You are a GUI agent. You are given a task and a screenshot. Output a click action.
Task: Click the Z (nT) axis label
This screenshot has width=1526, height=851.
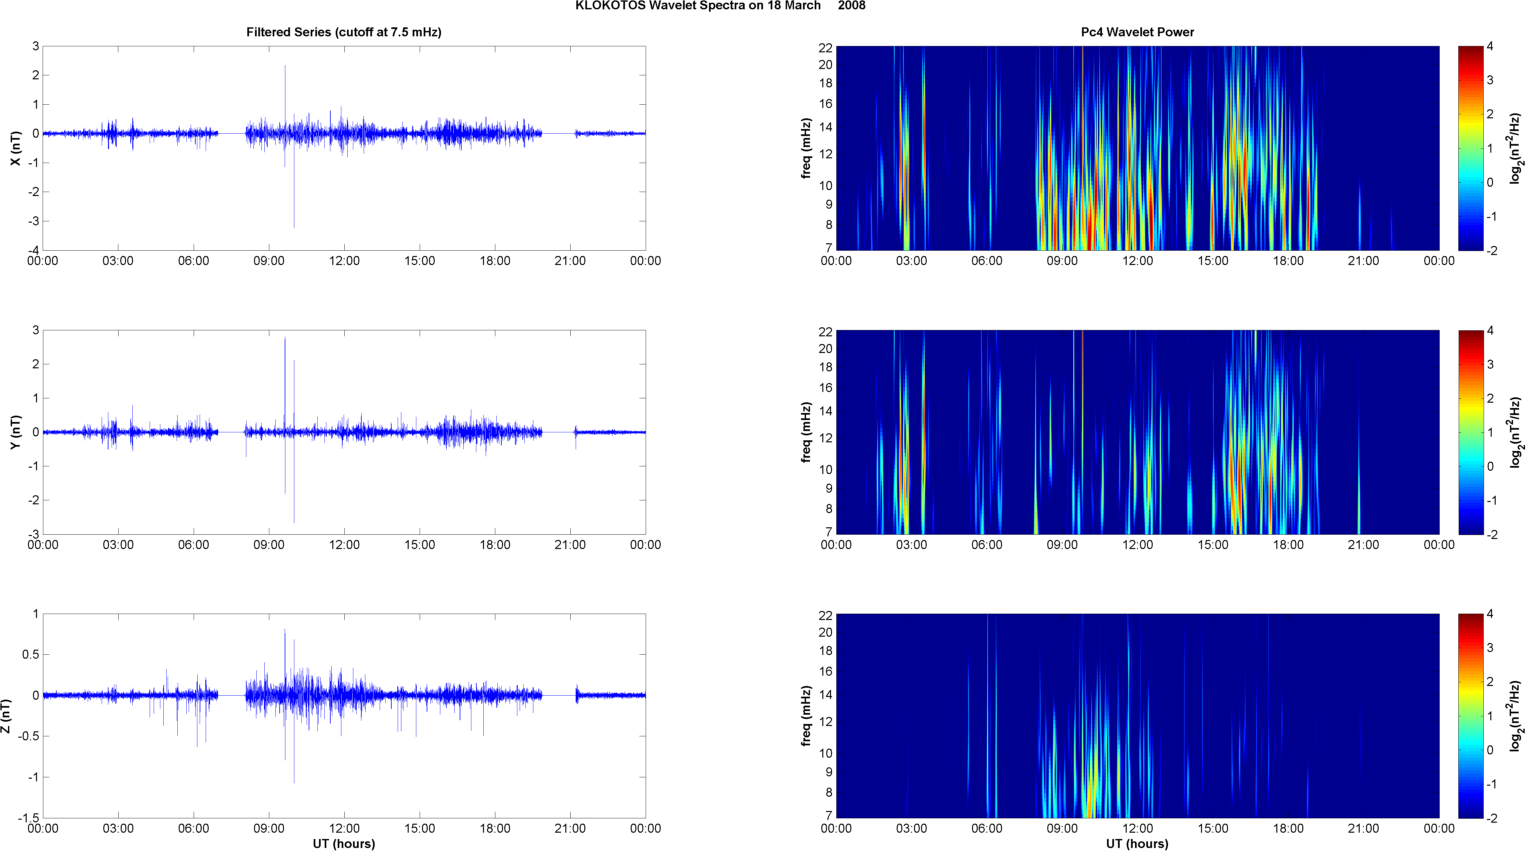[x=7, y=716]
